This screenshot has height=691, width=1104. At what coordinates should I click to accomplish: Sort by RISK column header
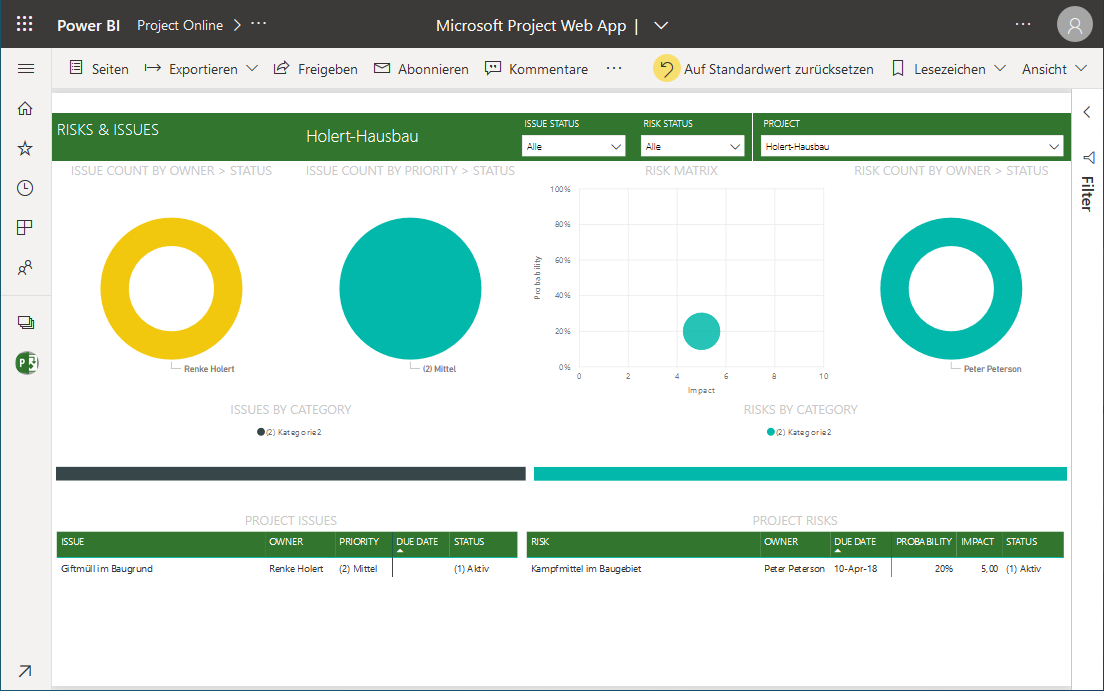pyautogui.click(x=540, y=542)
